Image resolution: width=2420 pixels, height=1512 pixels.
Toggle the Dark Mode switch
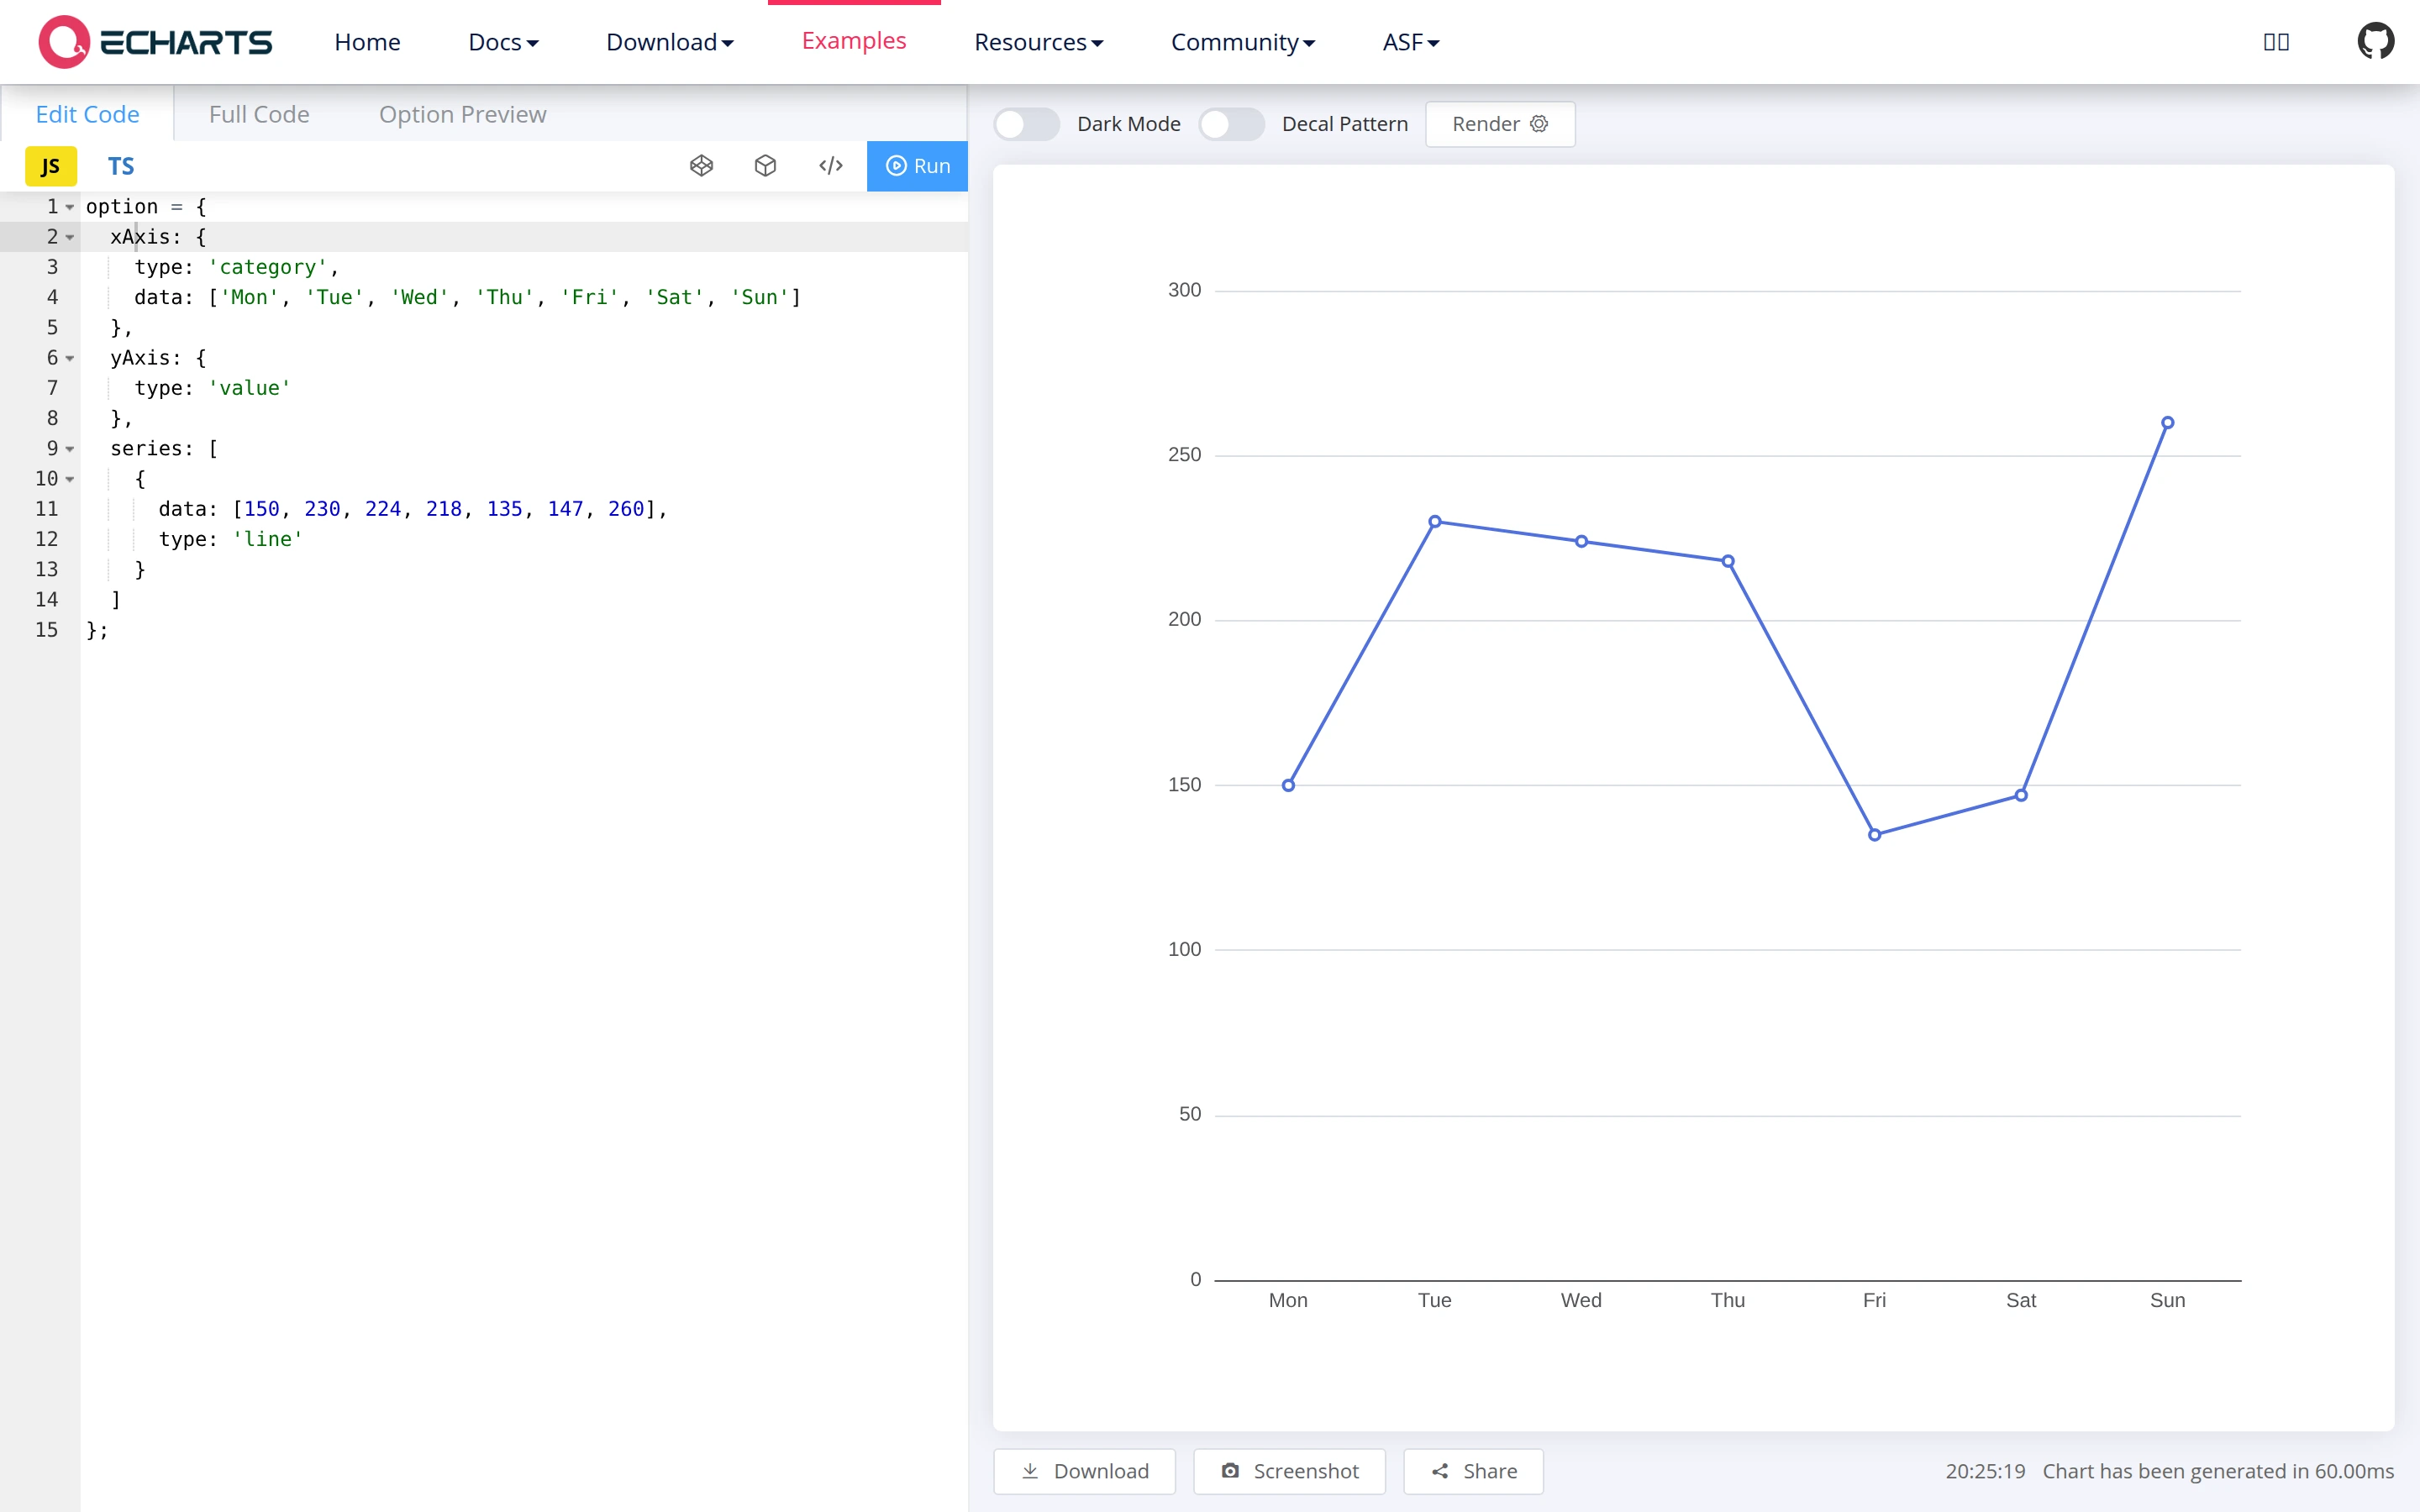tap(1026, 124)
